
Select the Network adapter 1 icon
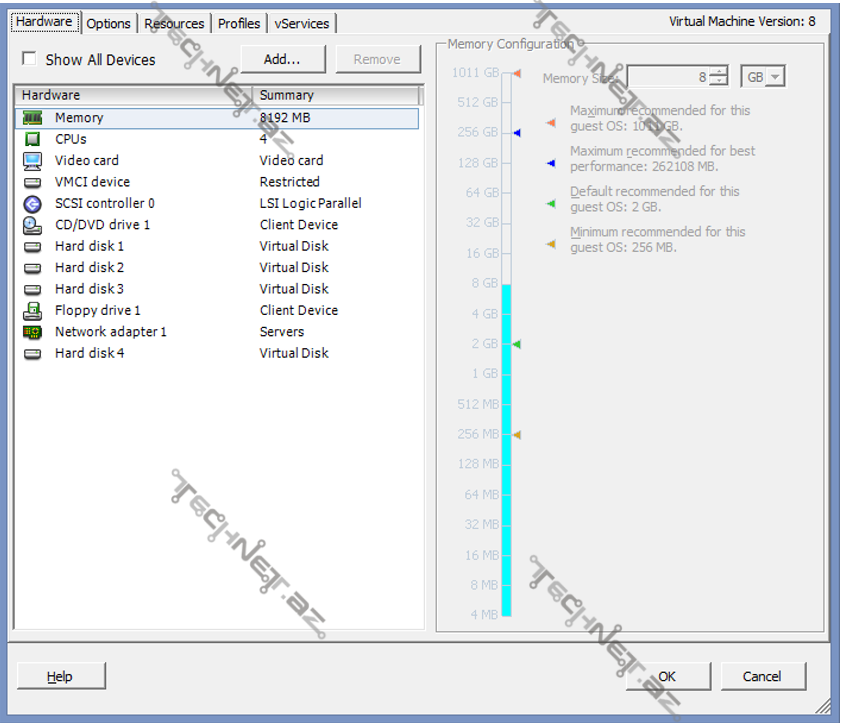point(33,332)
